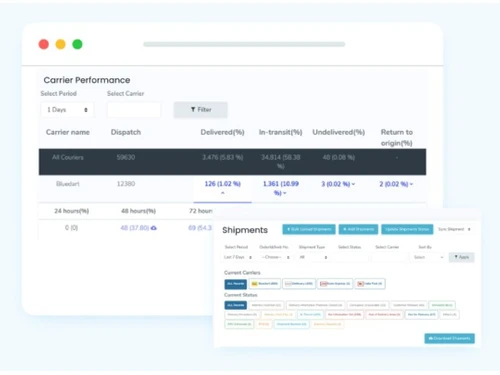Focus the Select Carrier field in Carrier Performance
This screenshot has width=500, height=375.
coord(134,110)
